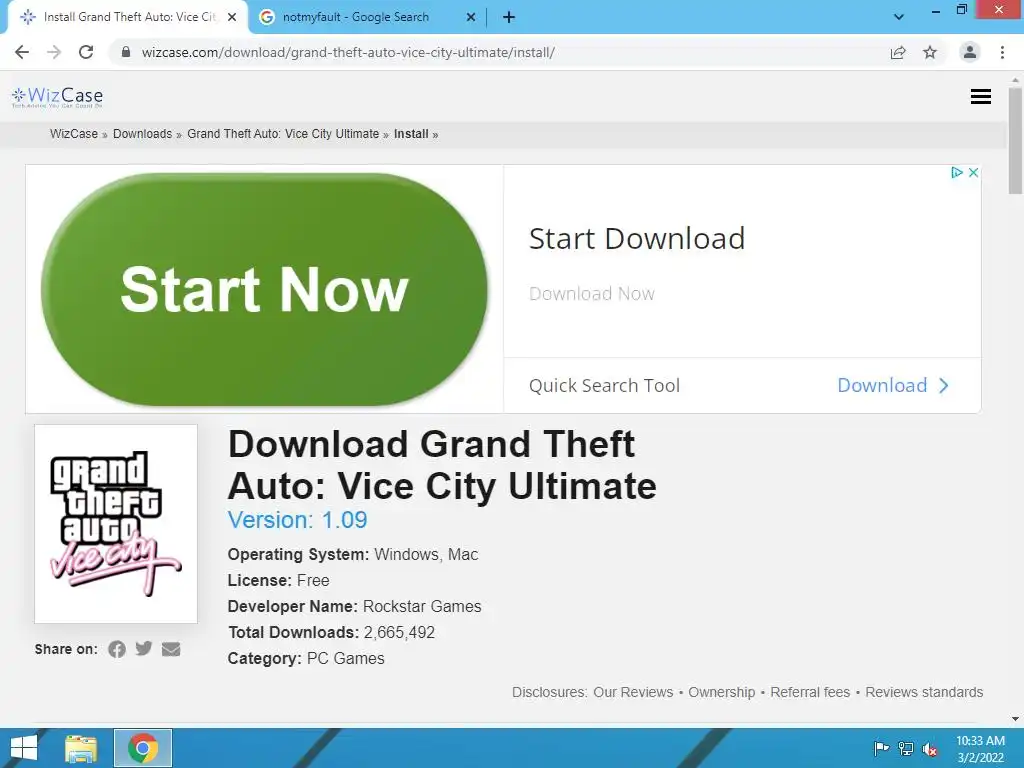Open File Explorer from the taskbar
The width and height of the screenshot is (1024, 768).
point(81,748)
